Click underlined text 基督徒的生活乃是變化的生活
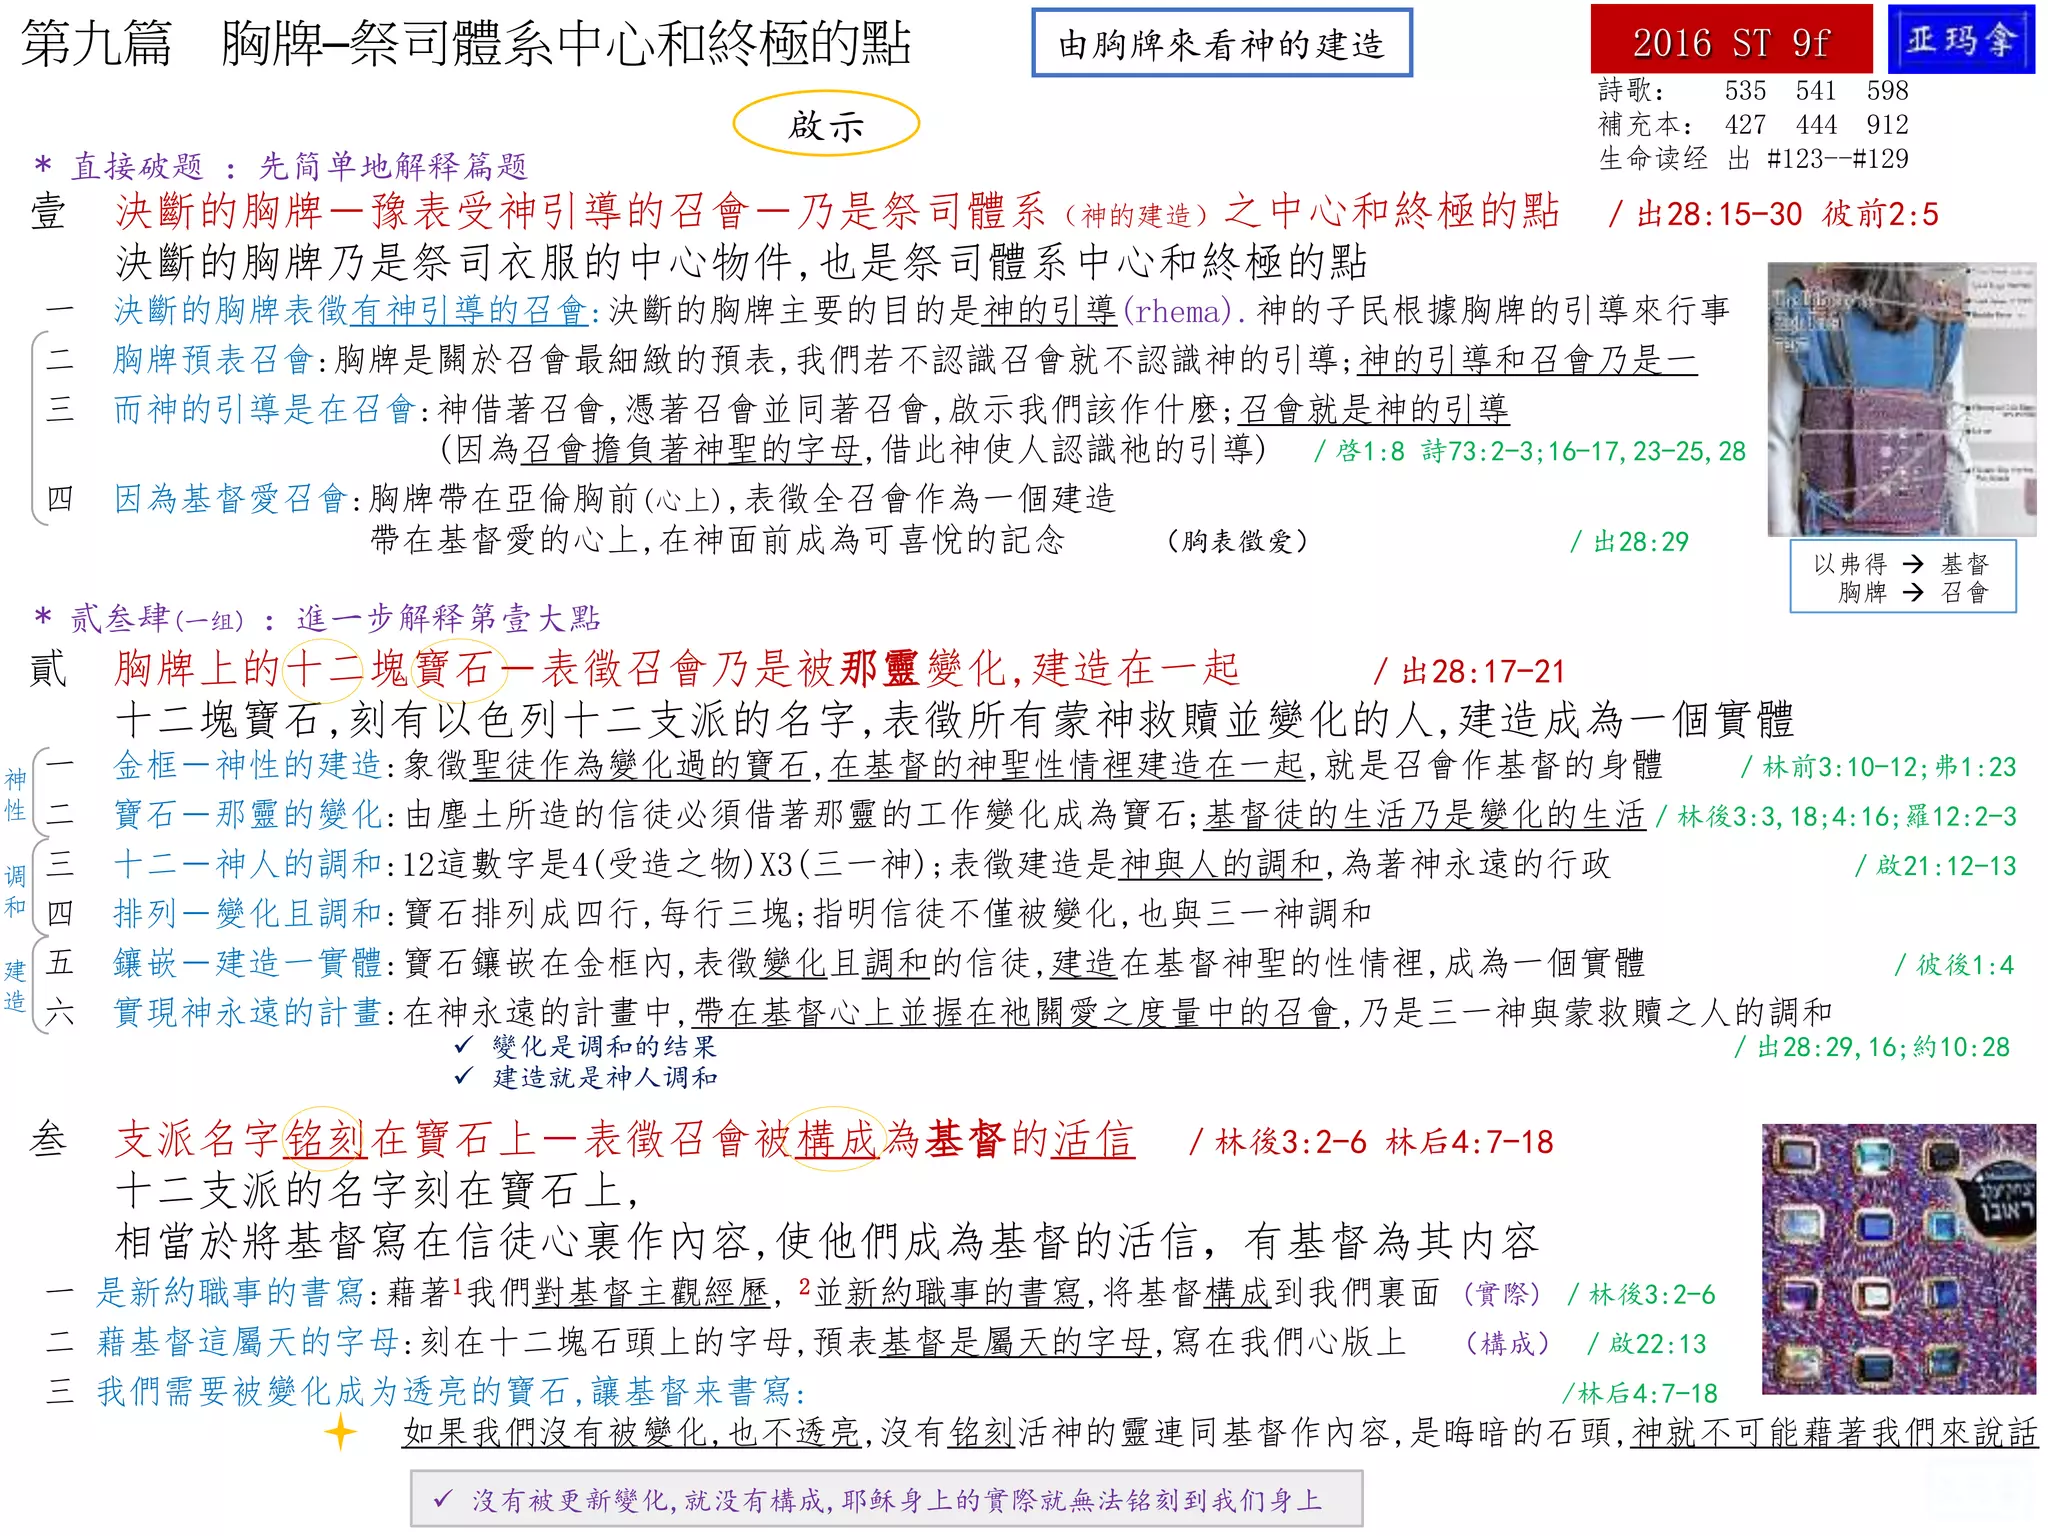Image resolution: width=2048 pixels, height=1536 pixels. pos(1424,816)
